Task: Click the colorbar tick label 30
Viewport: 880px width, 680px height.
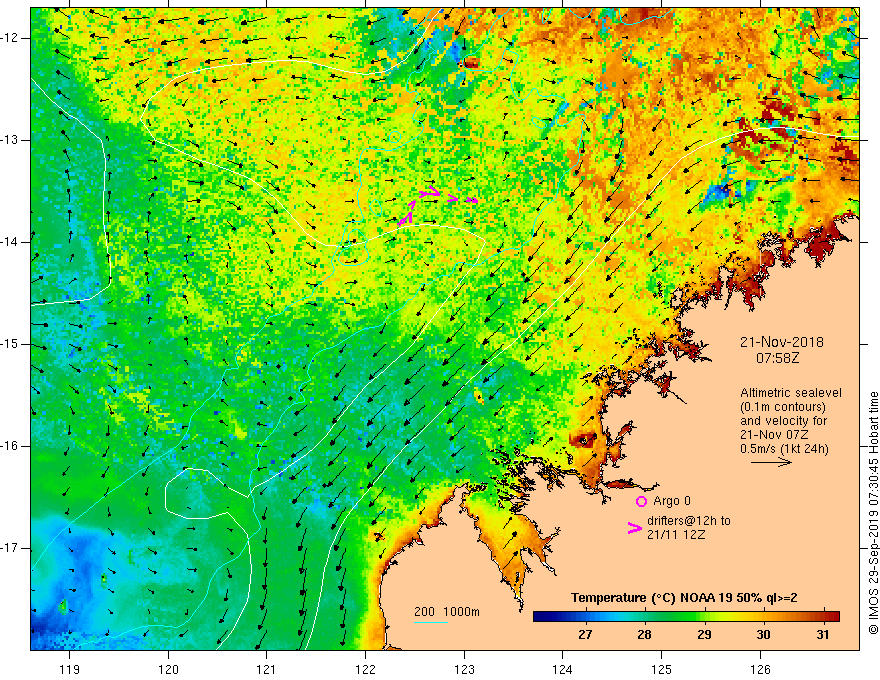Action: coord(763,635)
